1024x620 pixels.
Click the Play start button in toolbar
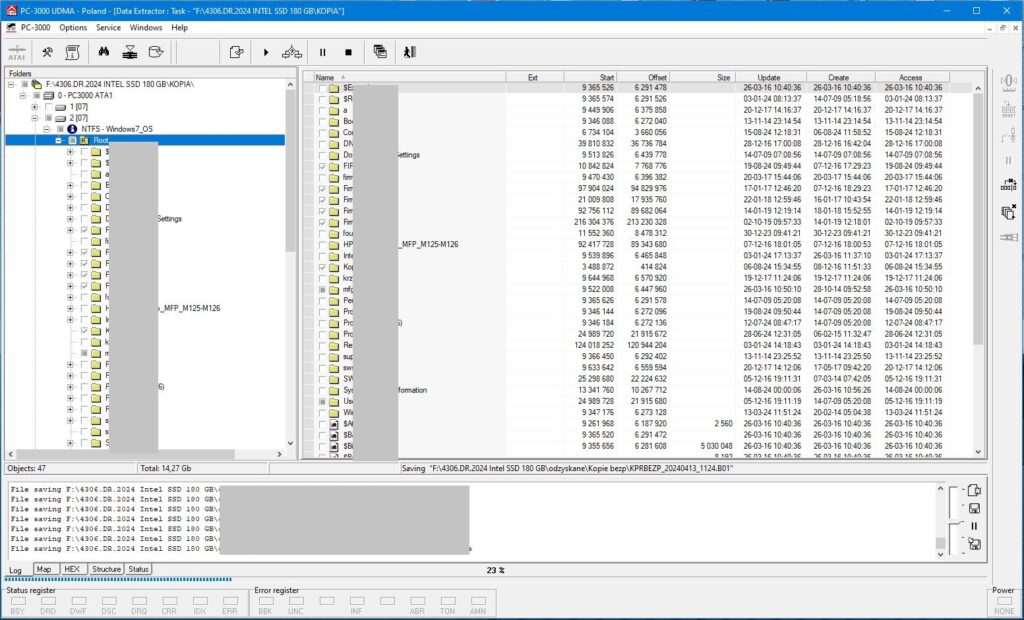pos(266,52)
